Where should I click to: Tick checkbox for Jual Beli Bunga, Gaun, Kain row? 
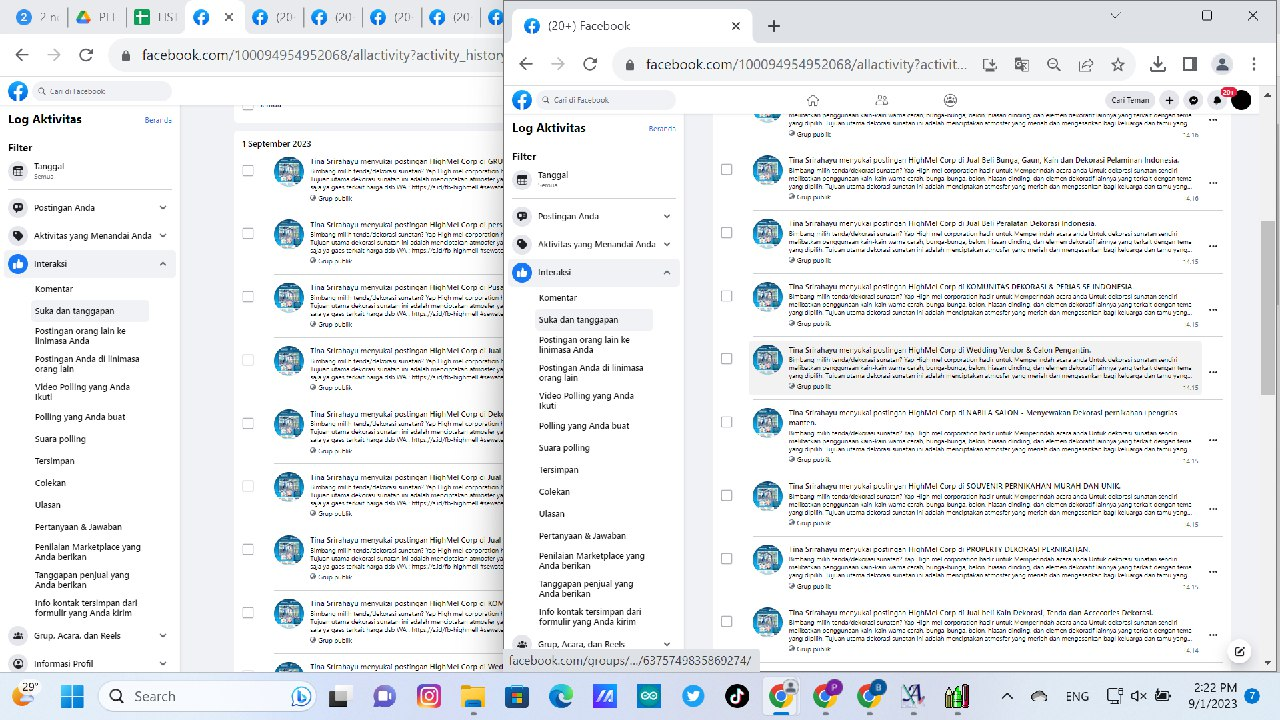pos(726,170)
